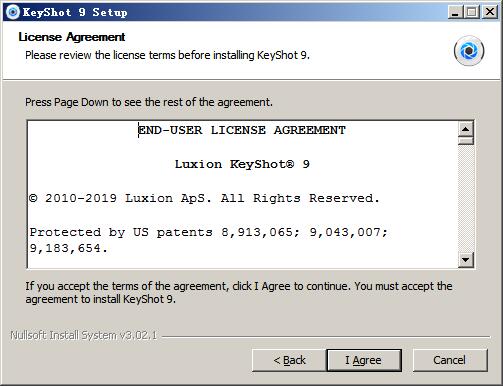503x386 pixels.
Task: Click the Press Page Down instruction text
Action: click(x=149, y=102)
